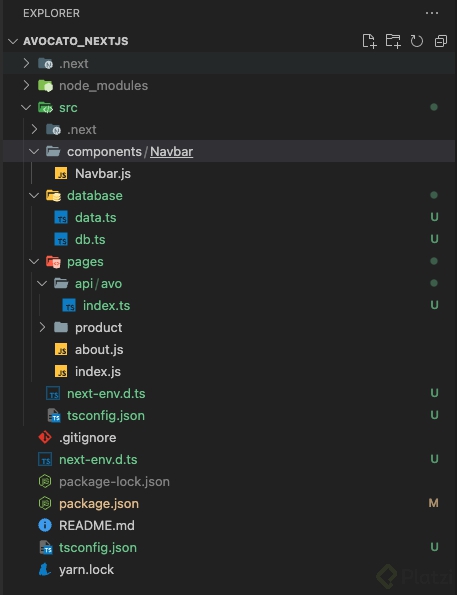The image size is (457, 595).
Task: Refresh the Explorer file tree
Action: click(417, 41)
